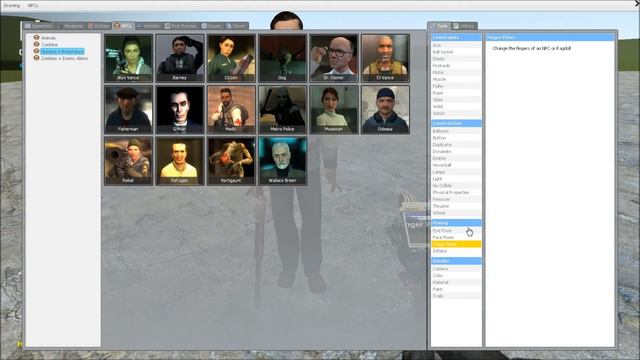Select the Material tool
The image size is (640, 360).
coord(456,282)
